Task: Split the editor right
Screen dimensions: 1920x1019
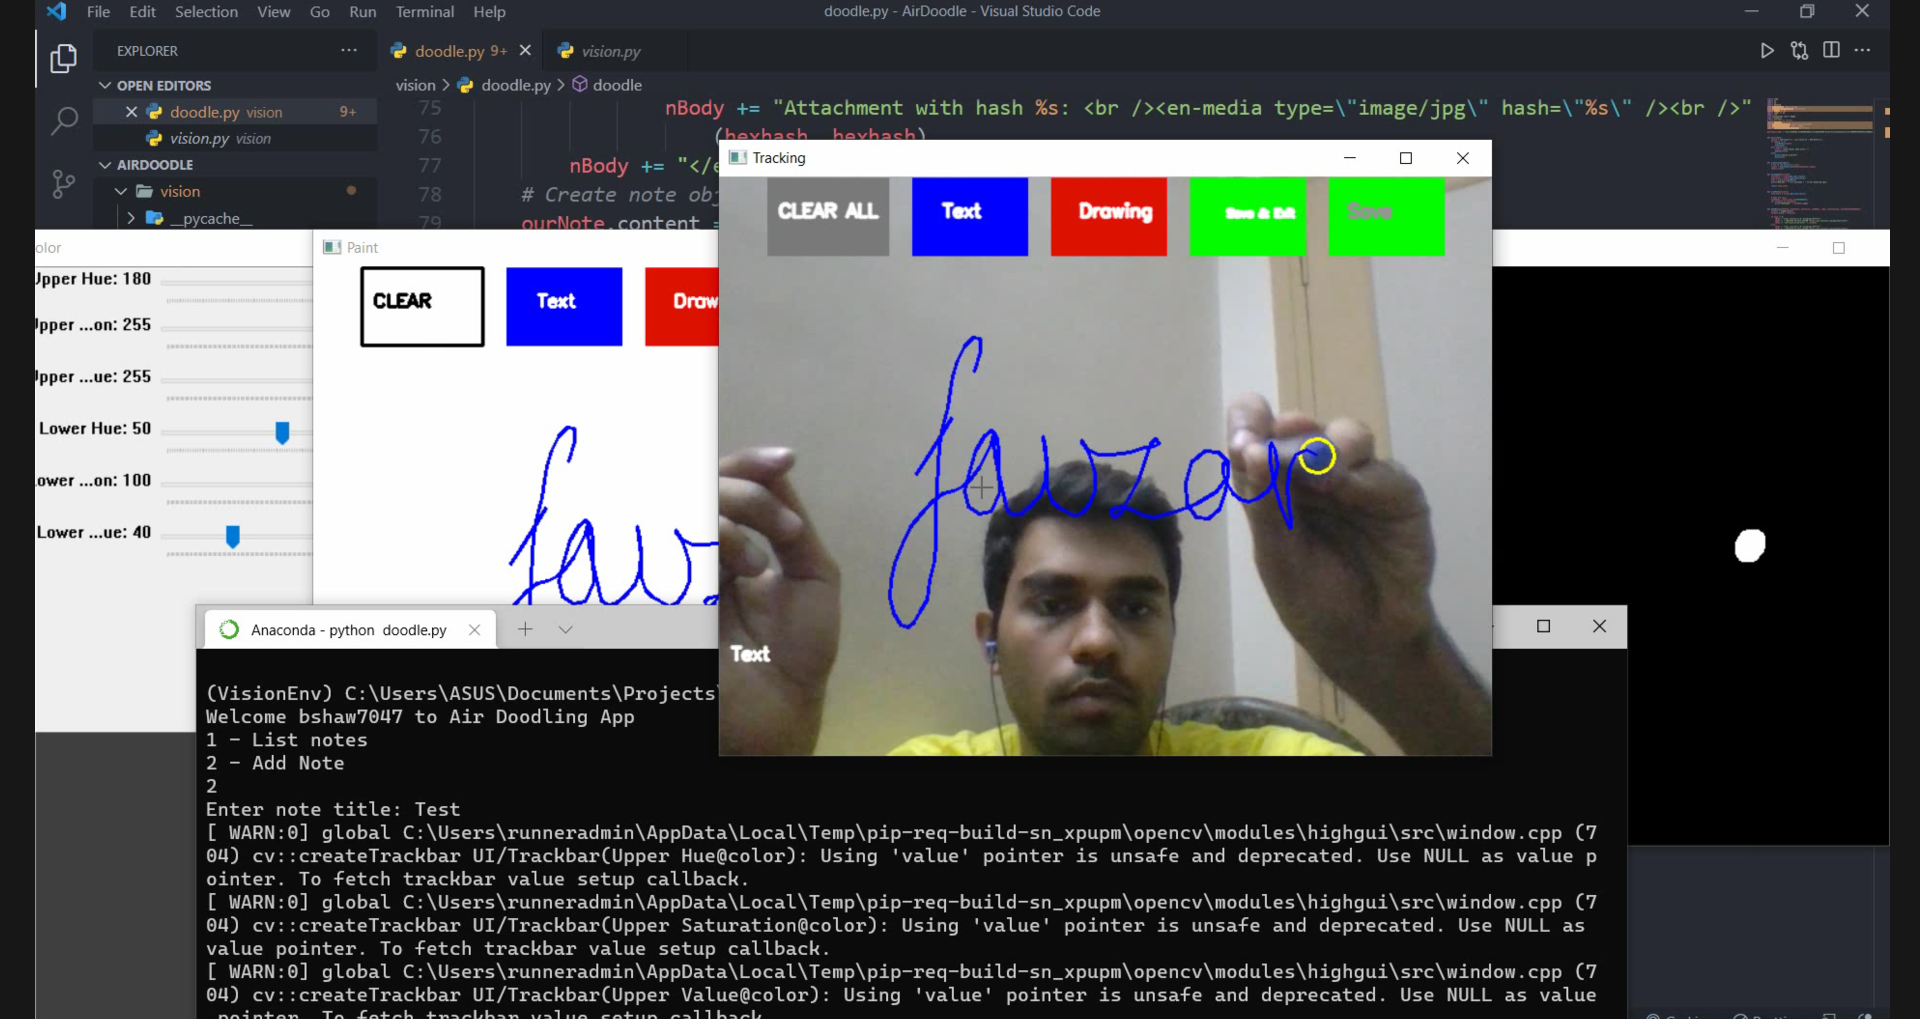Action: coord(1831,51)
